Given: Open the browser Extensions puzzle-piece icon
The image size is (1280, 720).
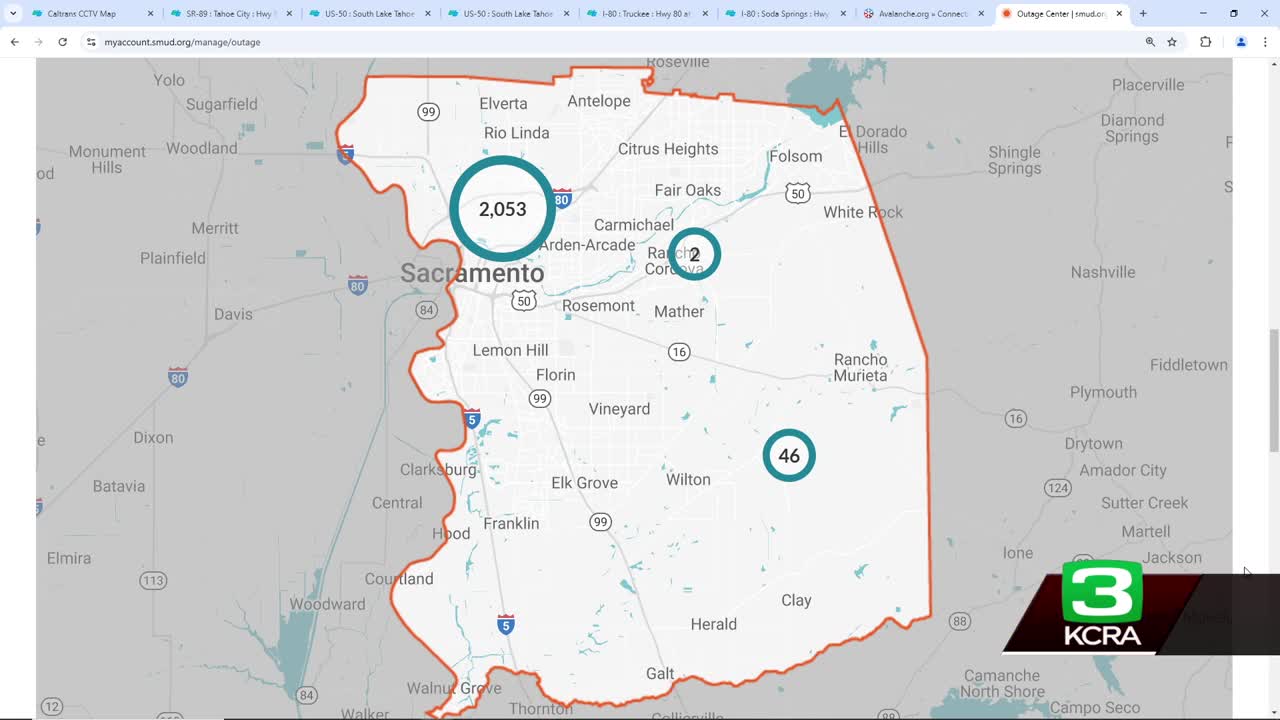Looking at the screenshot, I should pos(1205,42).
